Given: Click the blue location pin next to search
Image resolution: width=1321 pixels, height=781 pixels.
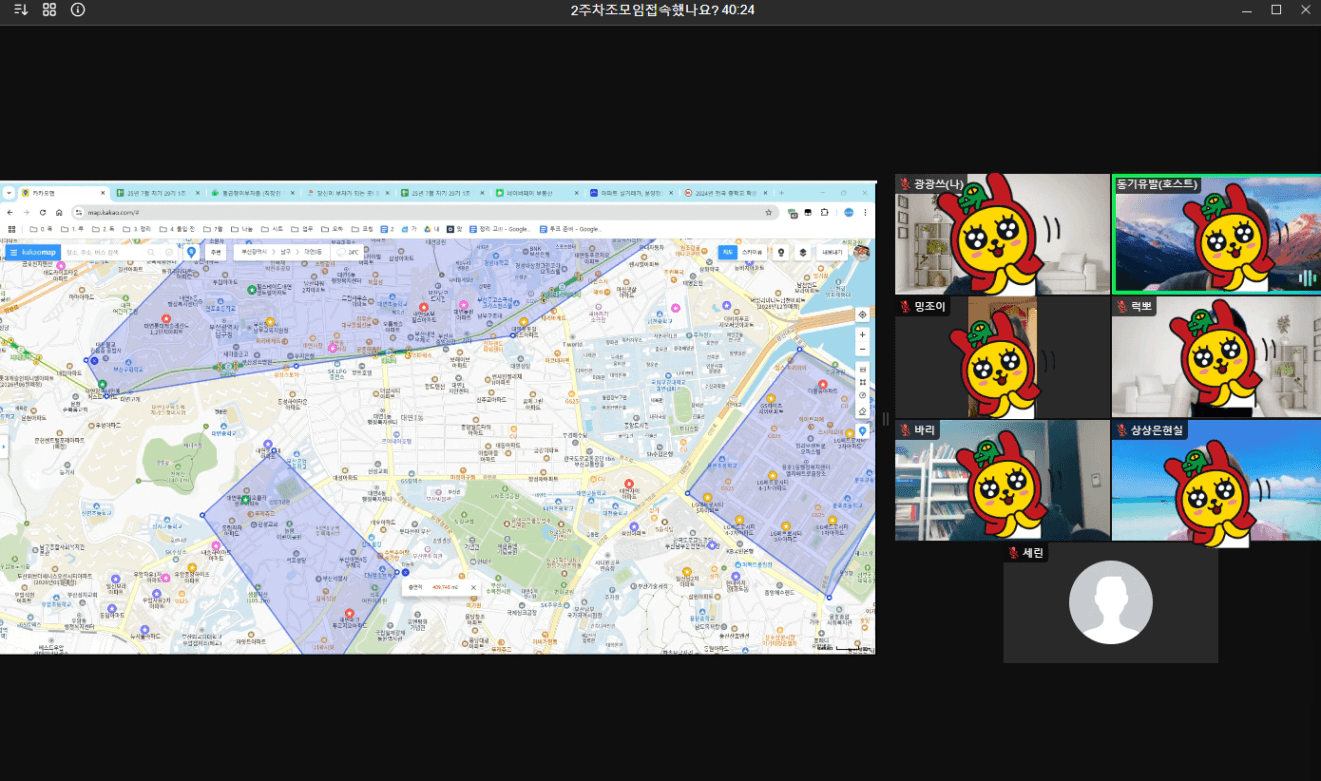Looking at the screenshot, I should click(191, 252).
